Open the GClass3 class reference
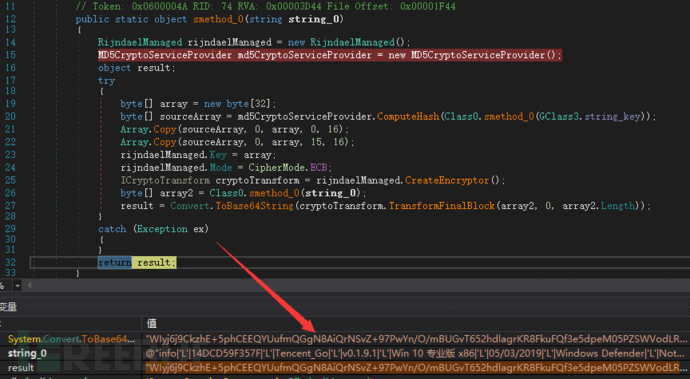Viewport: 690px width, 379px height. [x=560, y=117]
